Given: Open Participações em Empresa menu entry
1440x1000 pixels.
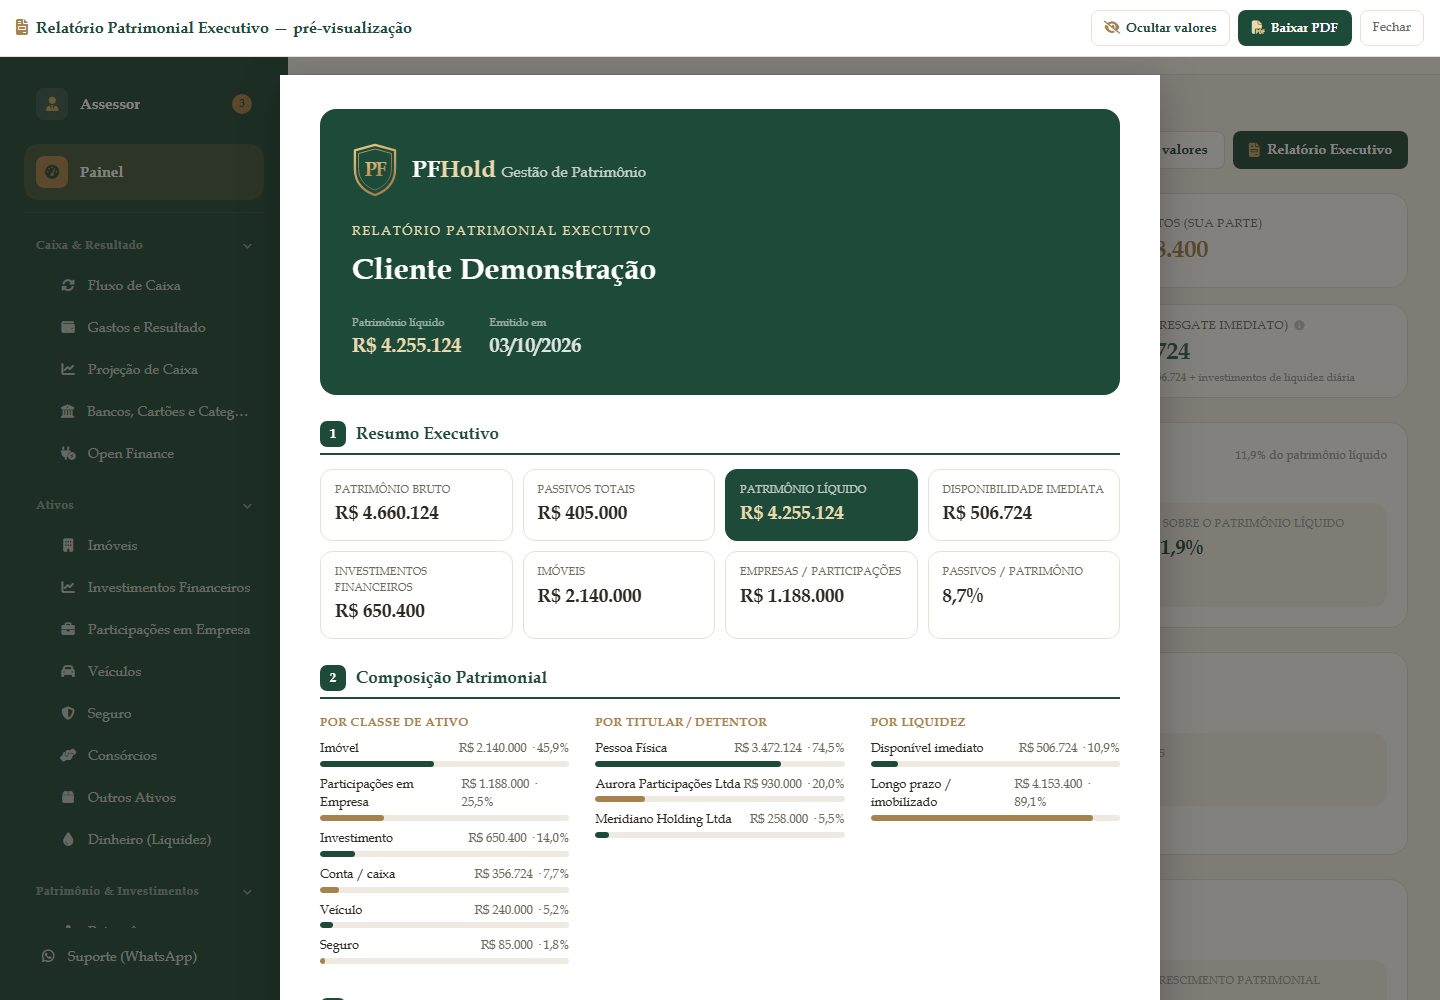Looking at the screenshot, I should click(x=154, y=629).
